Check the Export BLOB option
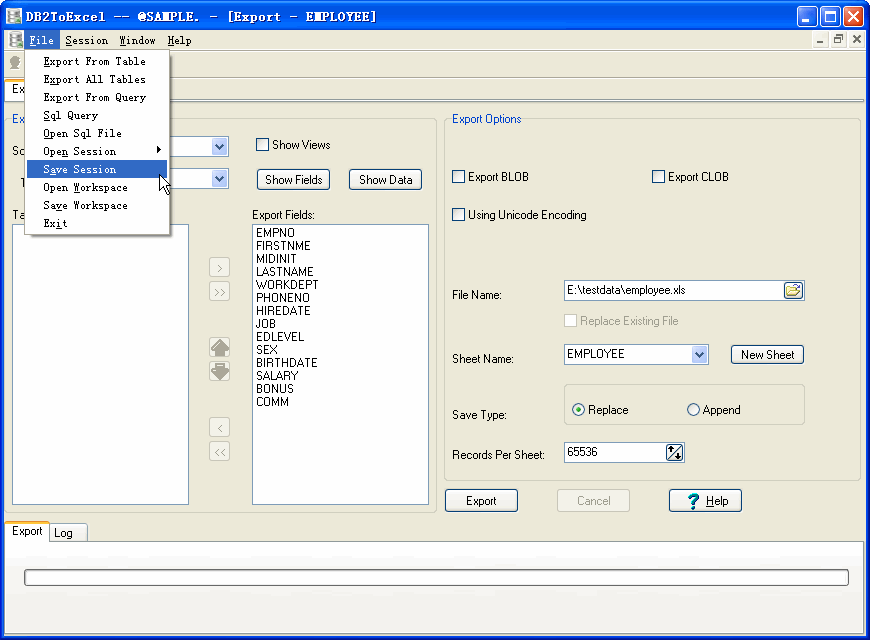Image resolution: width=870 pixels, height=640 pixels. (x=458, y=177)
